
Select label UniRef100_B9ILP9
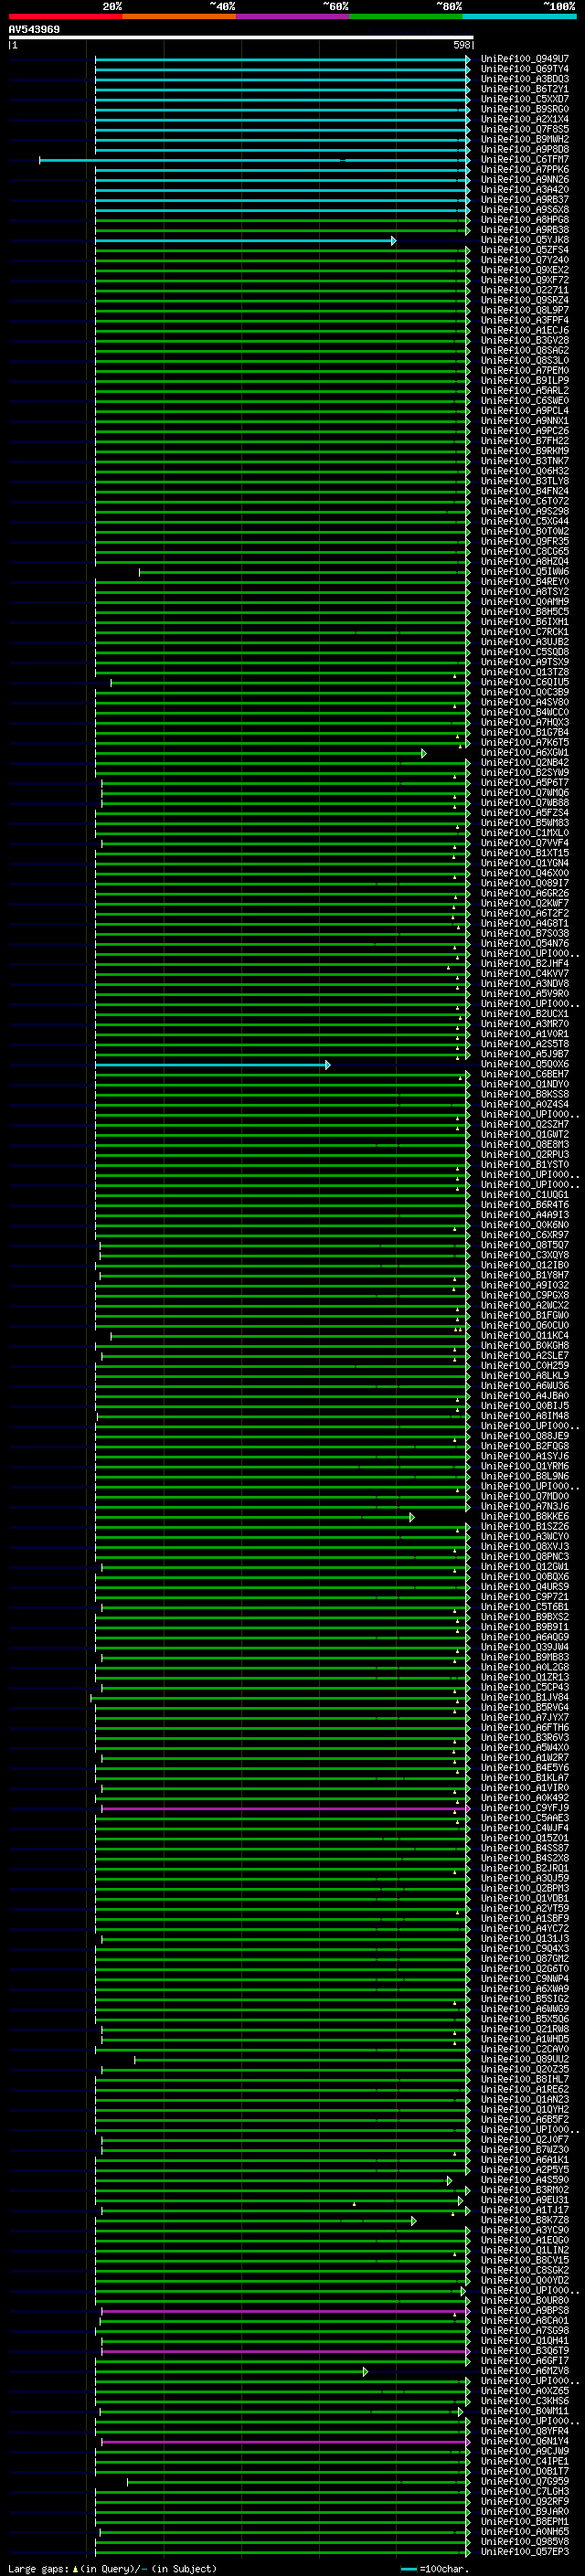pos(524,381)
